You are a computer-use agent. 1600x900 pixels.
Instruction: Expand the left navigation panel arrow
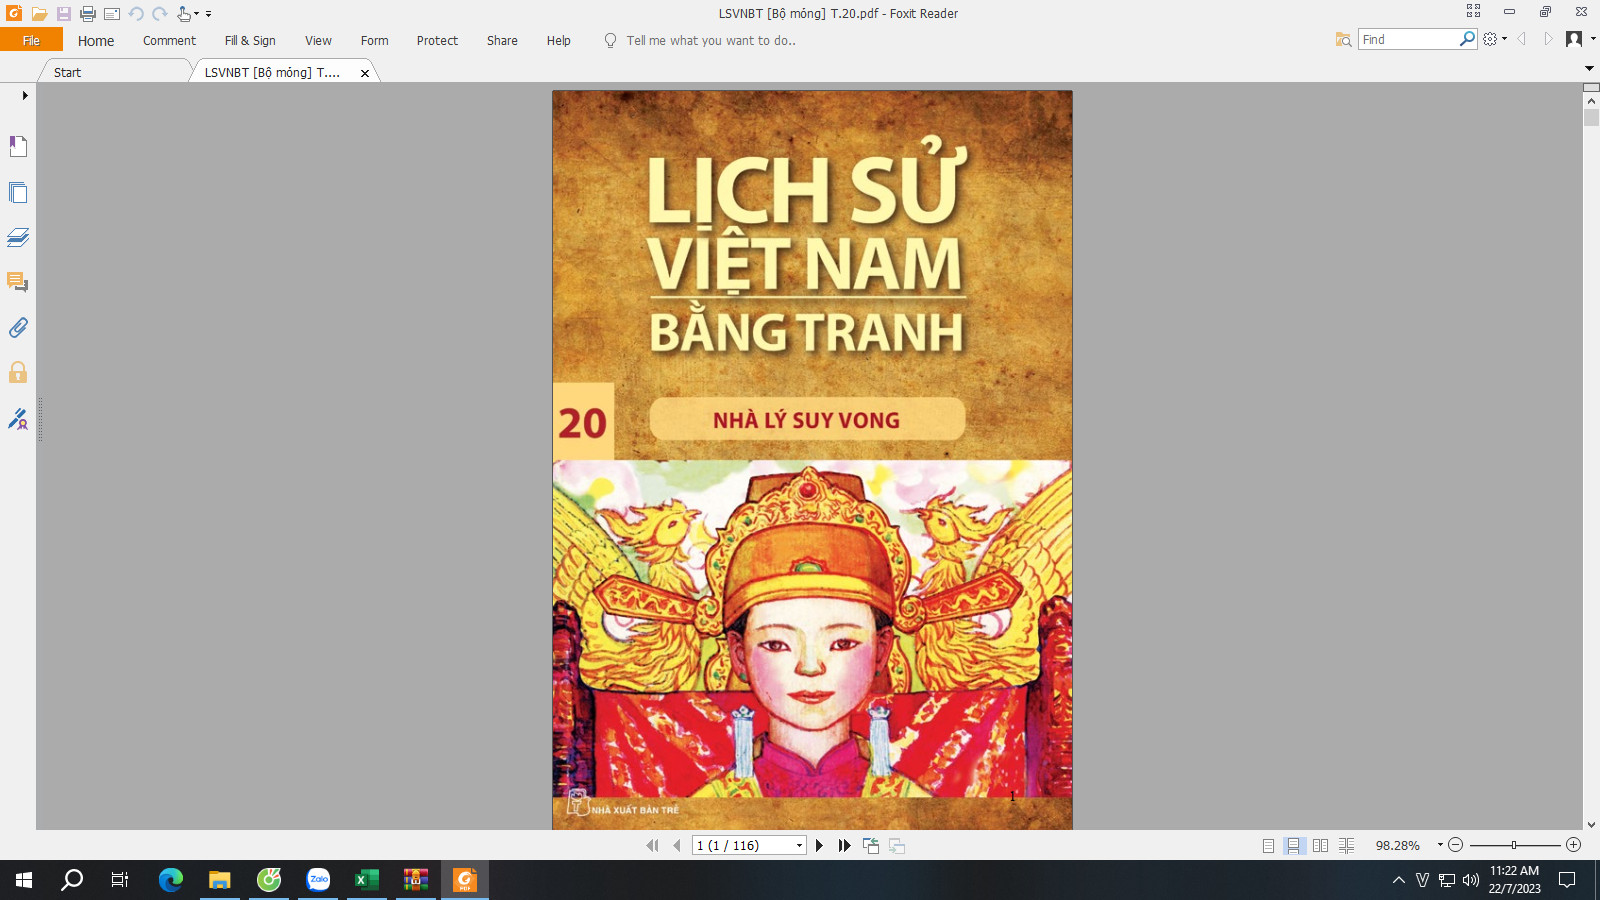[x=24, y=95]
